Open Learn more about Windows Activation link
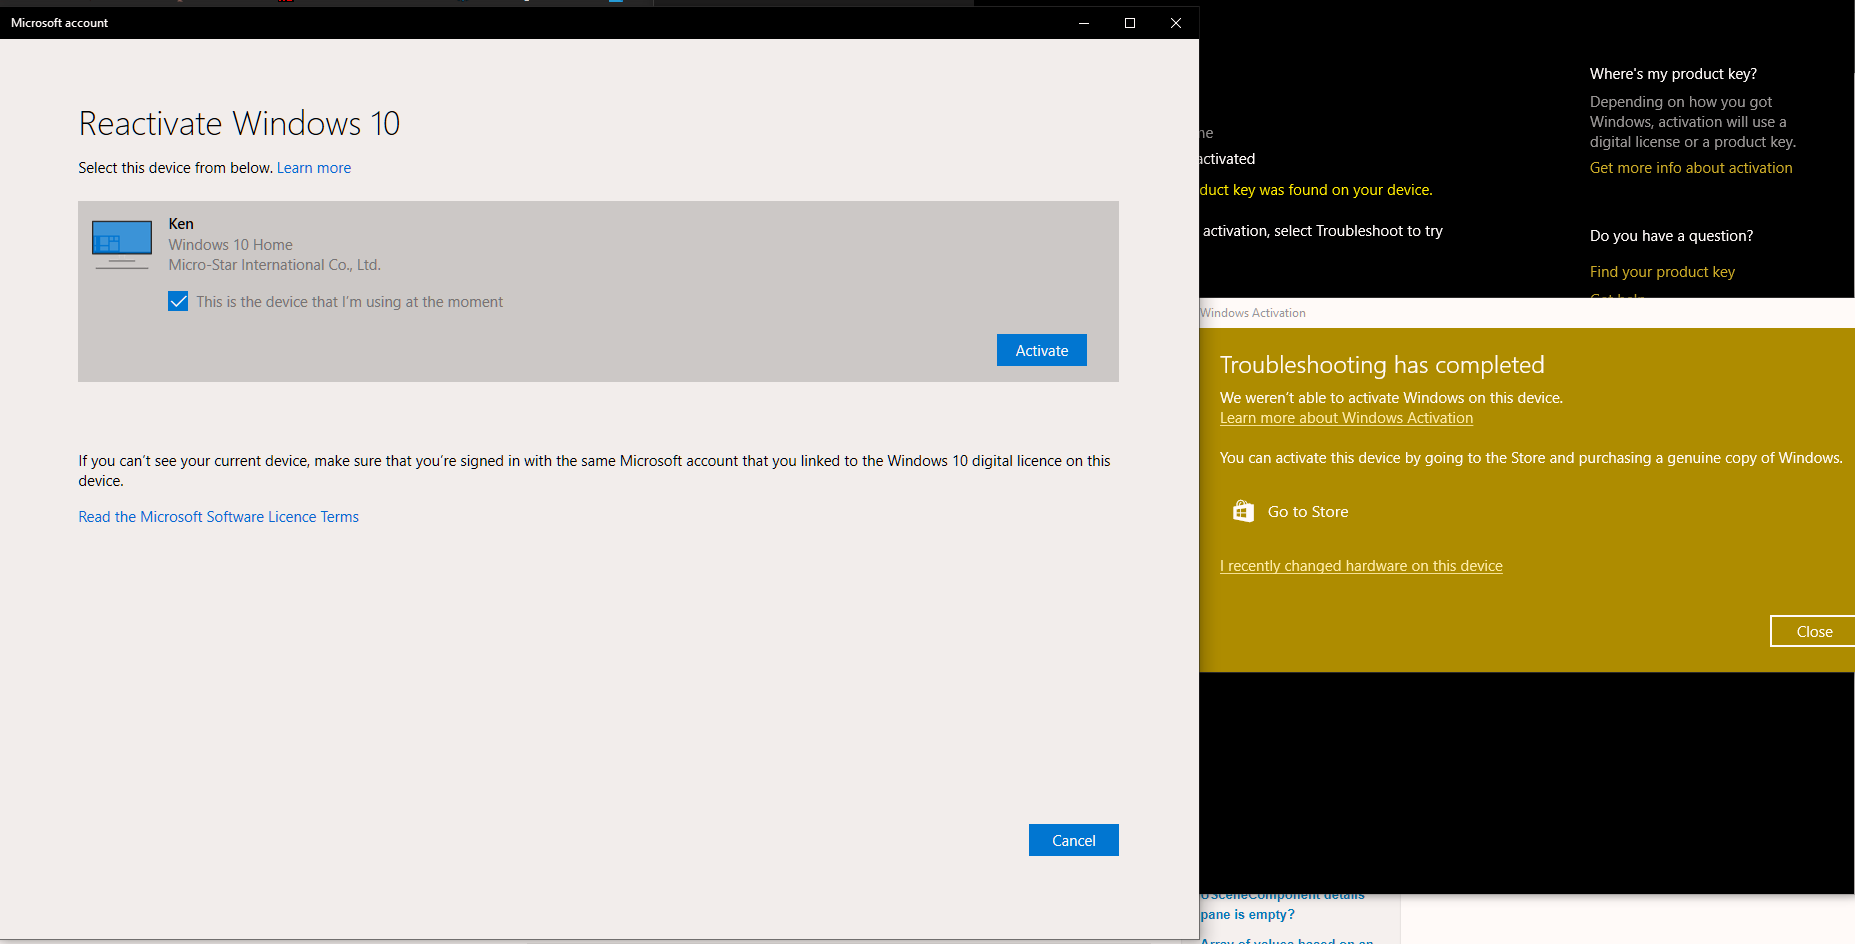This screenshot has width=1855, height=944. click(x=1346, y=418)
